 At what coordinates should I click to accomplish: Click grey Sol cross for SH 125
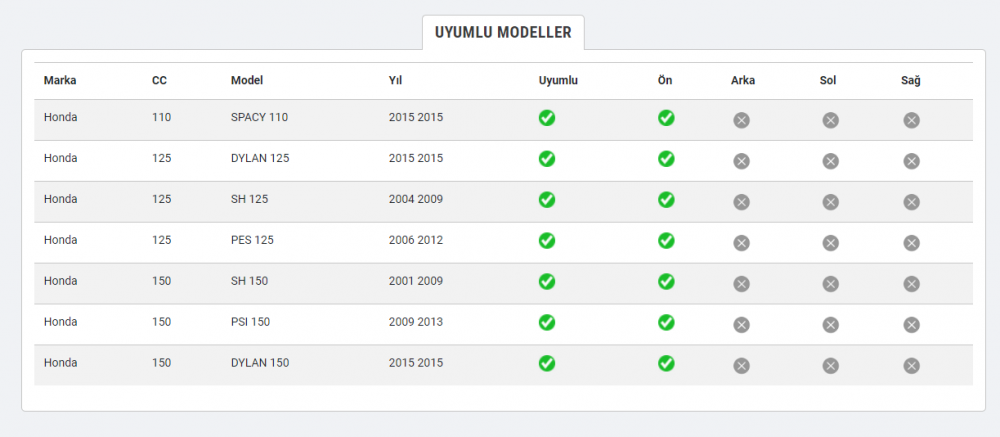tap(830, 202)
